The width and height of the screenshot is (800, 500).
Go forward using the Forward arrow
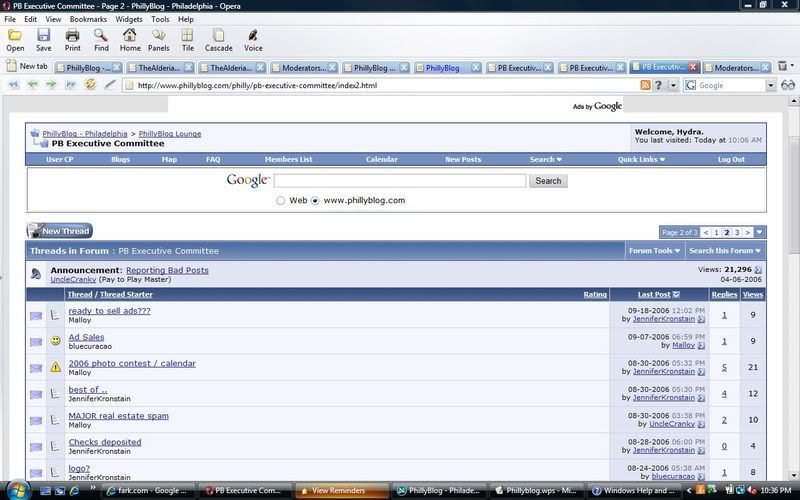click(x=51, y=85)
